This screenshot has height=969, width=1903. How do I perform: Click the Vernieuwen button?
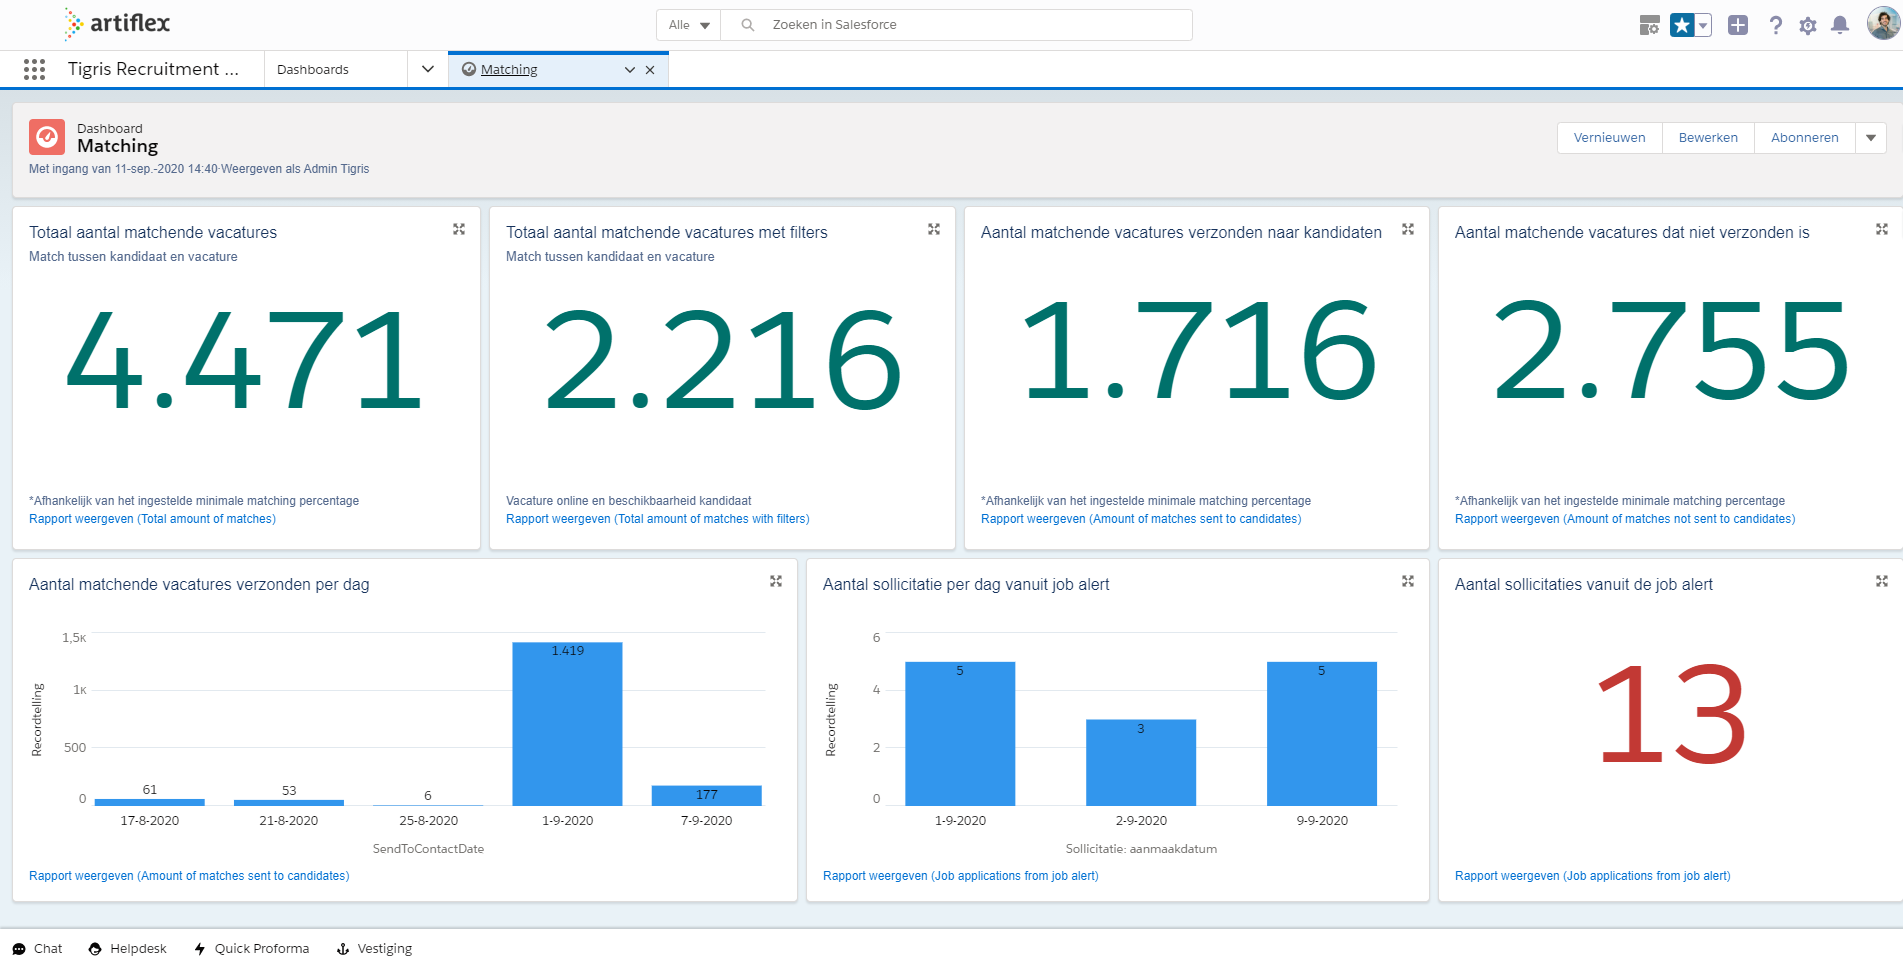[1609, 138]
